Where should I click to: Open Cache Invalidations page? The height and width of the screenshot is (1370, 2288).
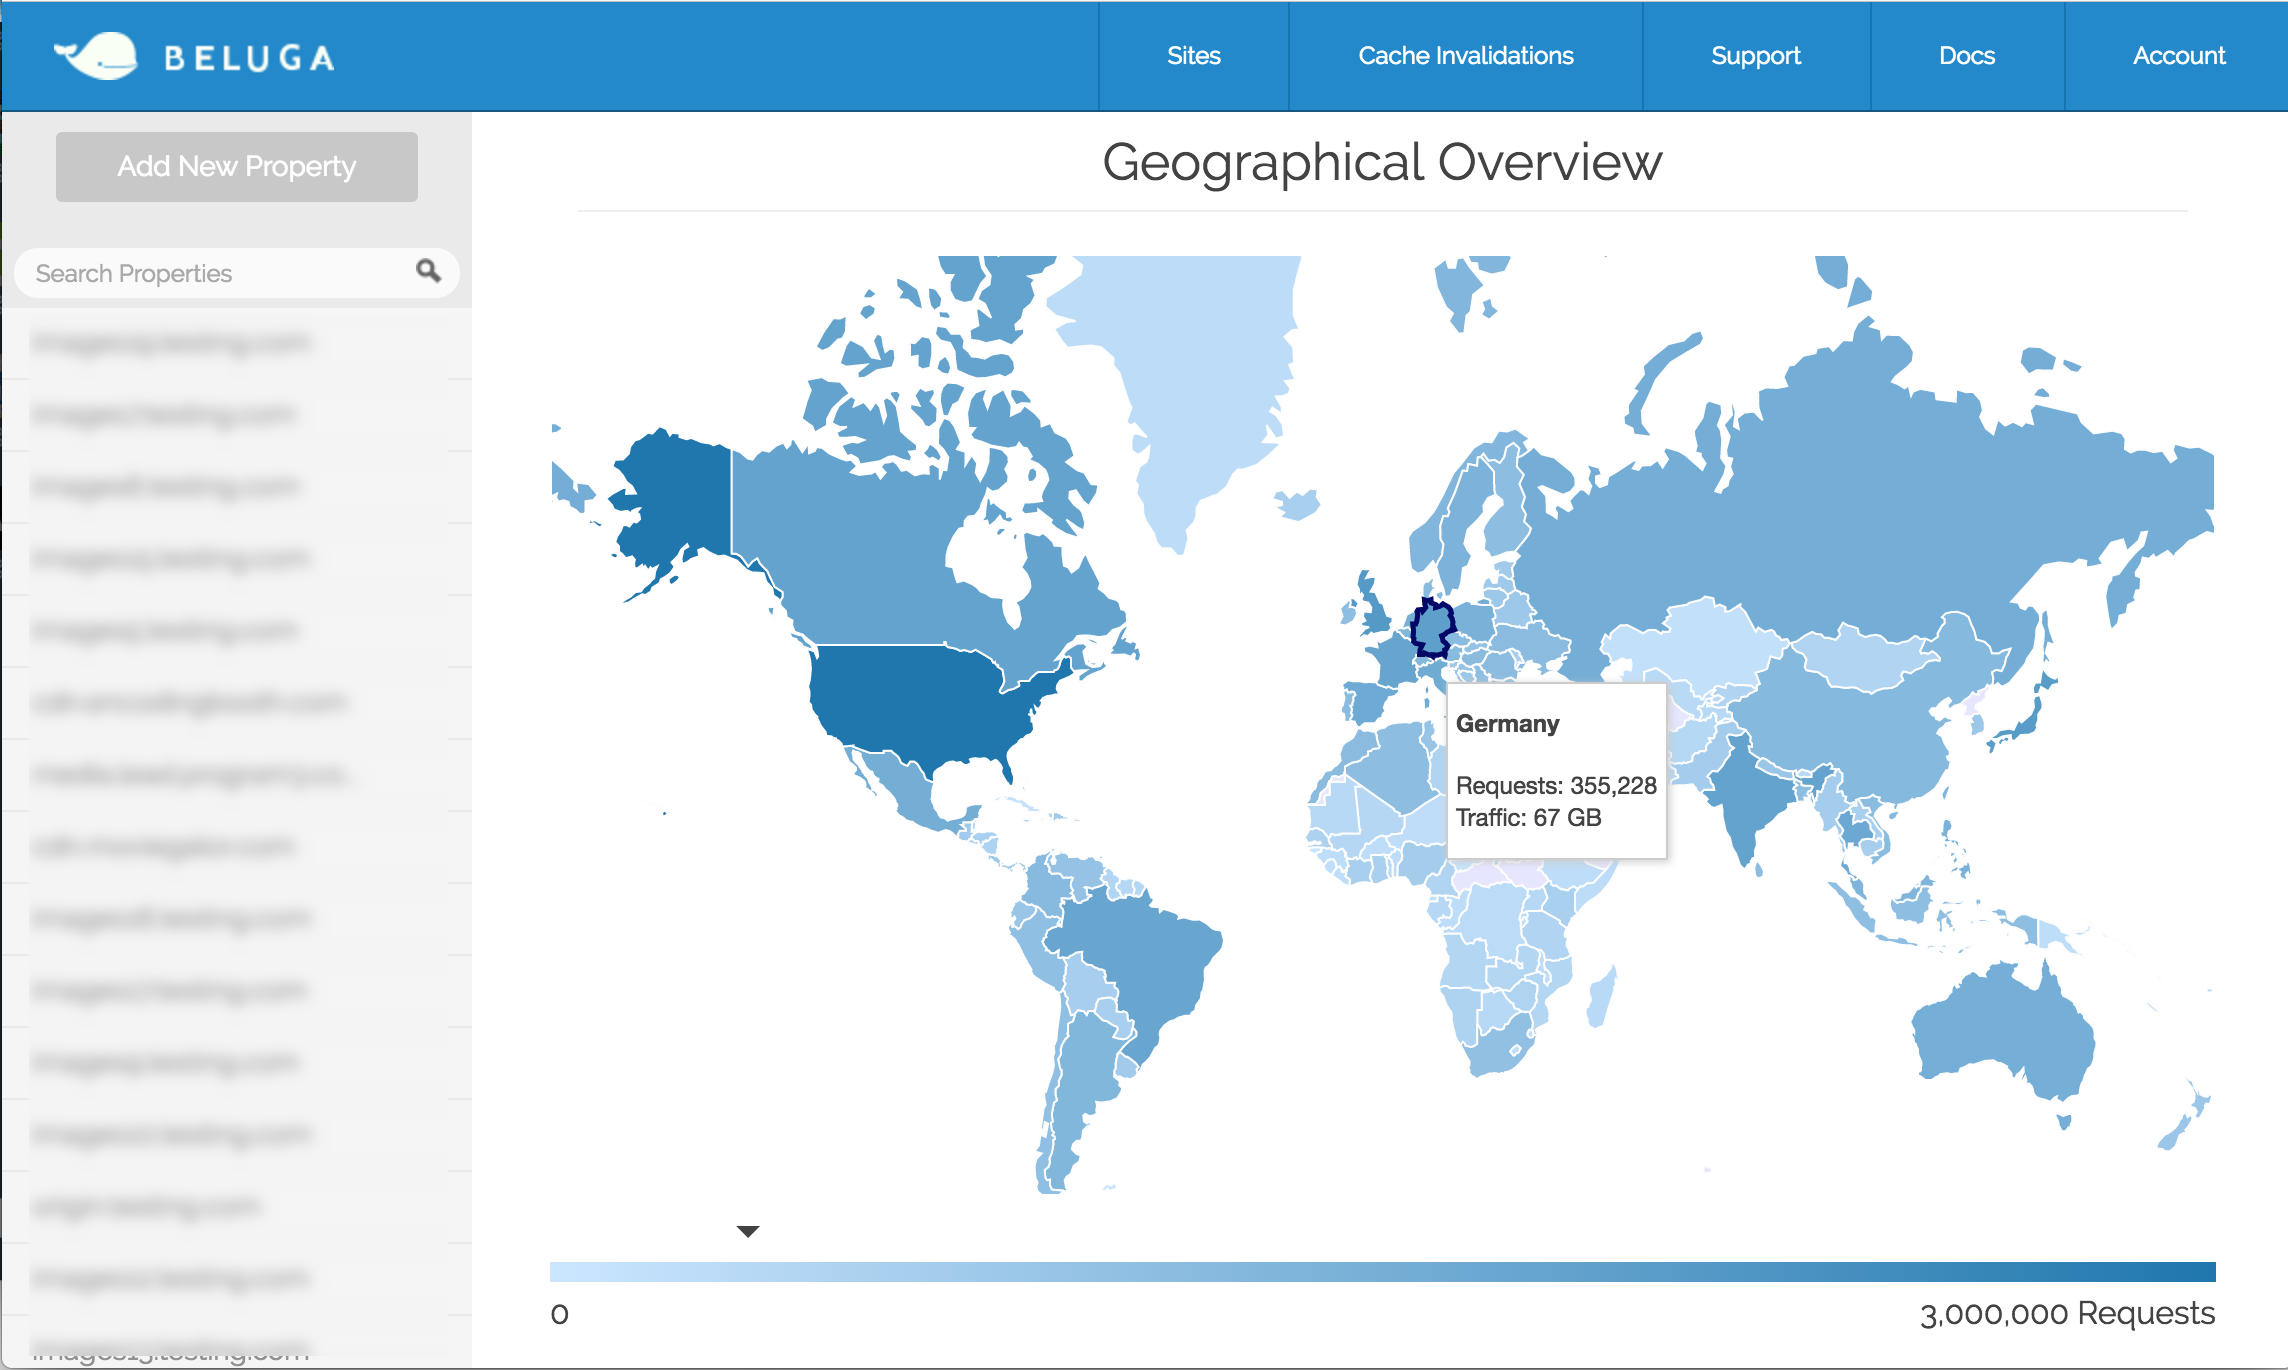click(1465, 56)
